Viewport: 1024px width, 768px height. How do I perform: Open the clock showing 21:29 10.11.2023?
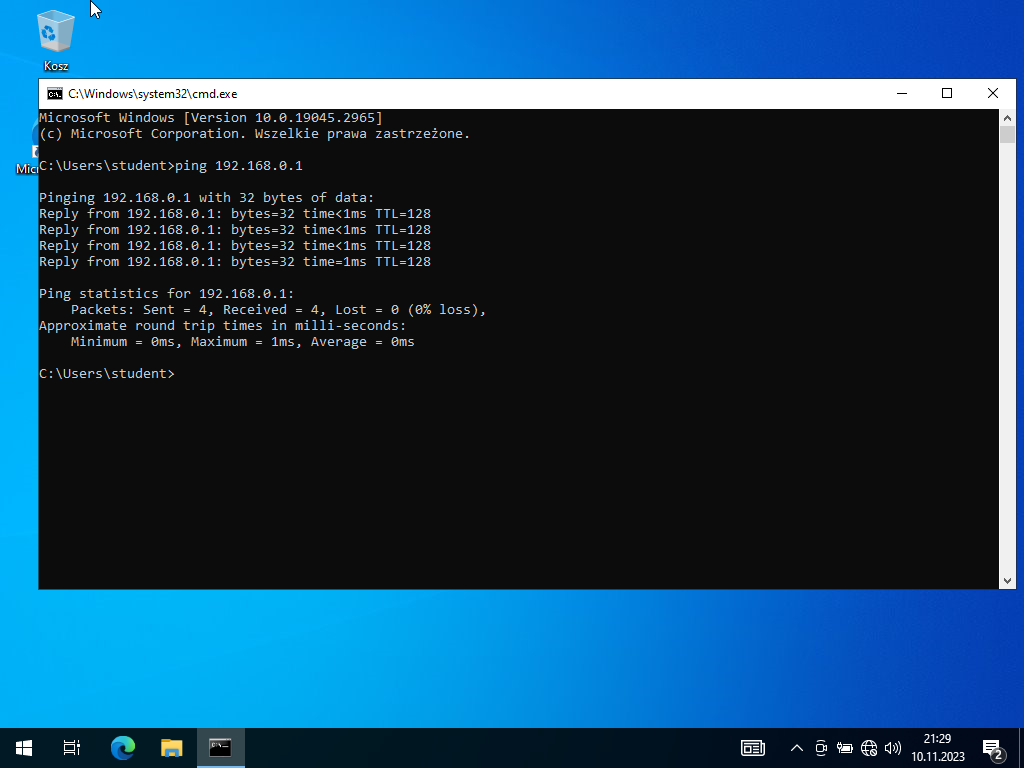[938, 748]
